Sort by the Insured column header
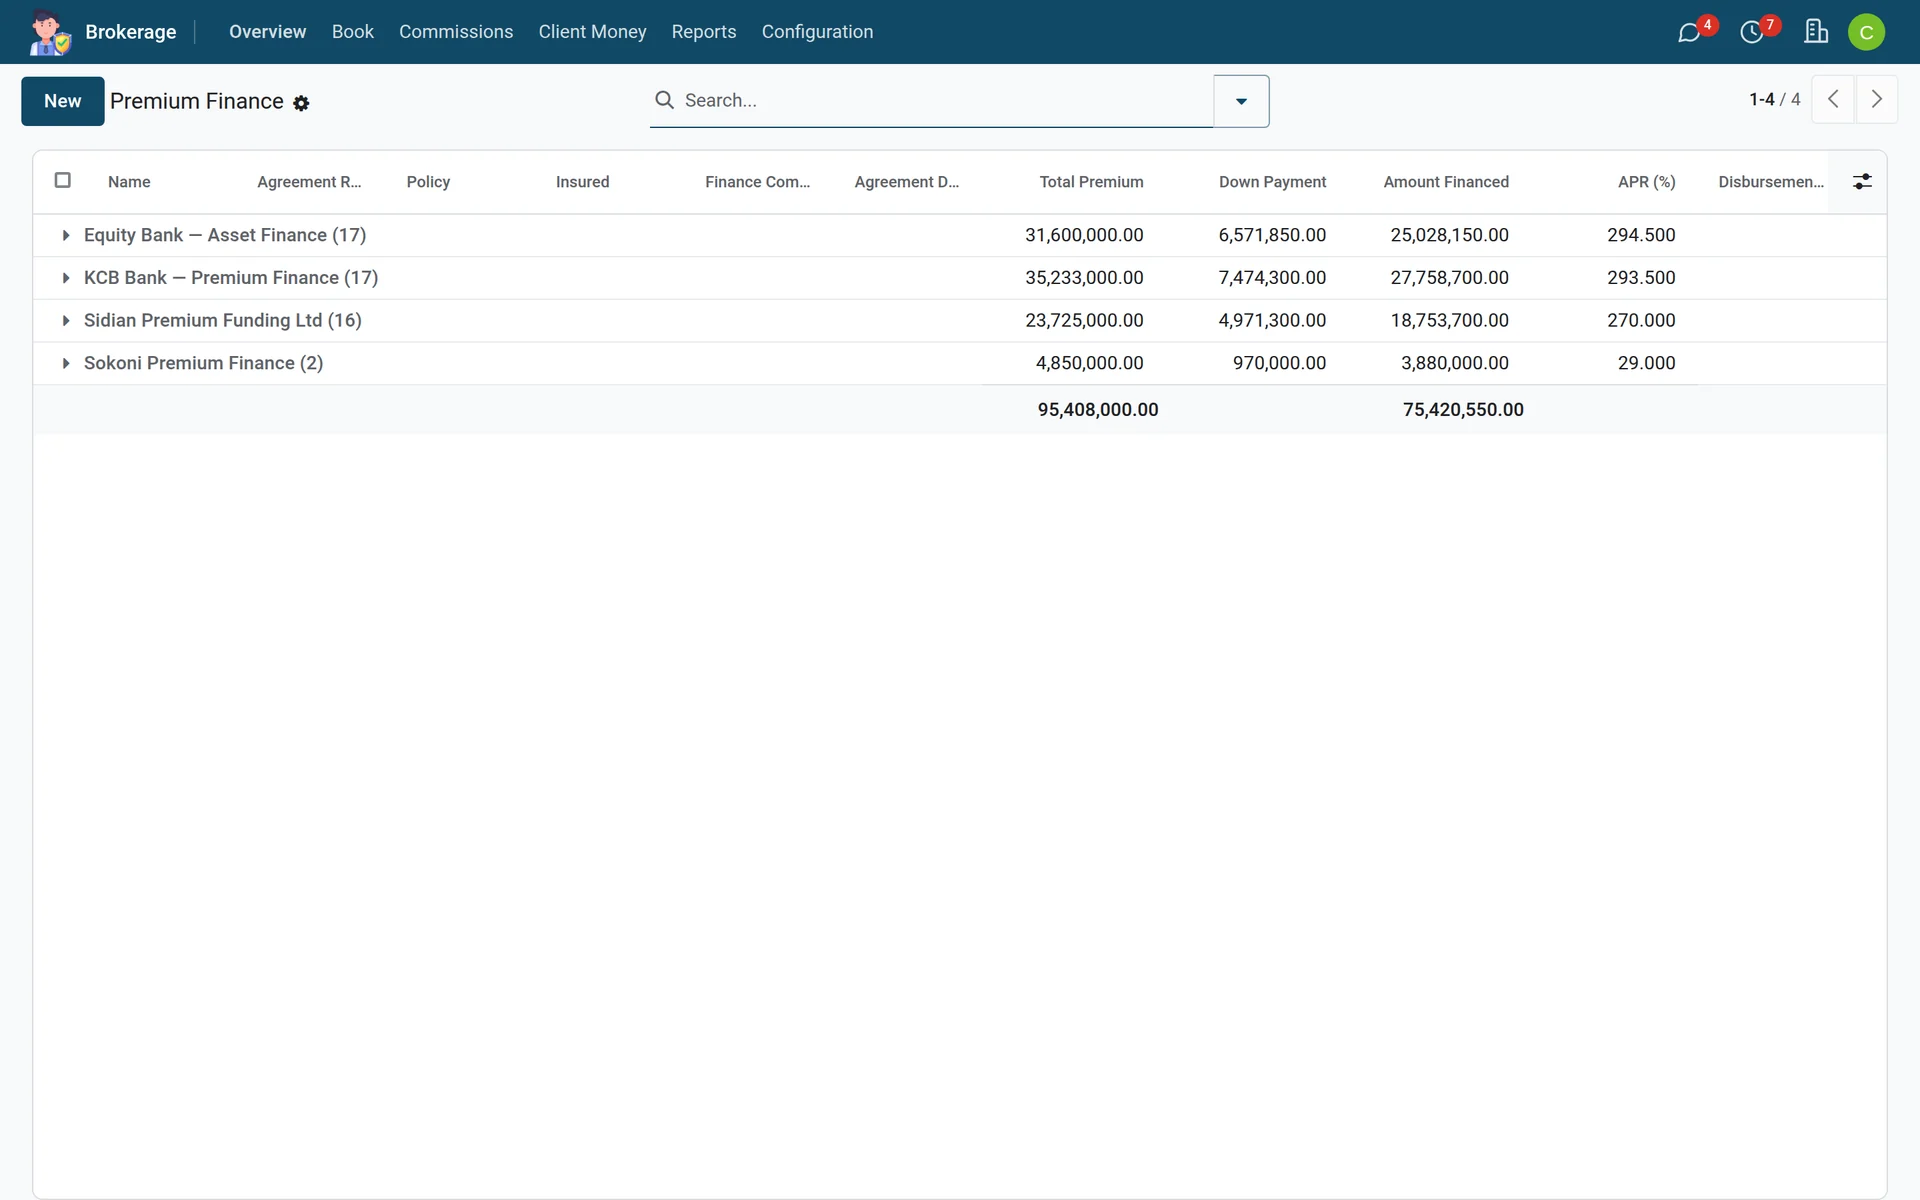 (x=582, y=182)
